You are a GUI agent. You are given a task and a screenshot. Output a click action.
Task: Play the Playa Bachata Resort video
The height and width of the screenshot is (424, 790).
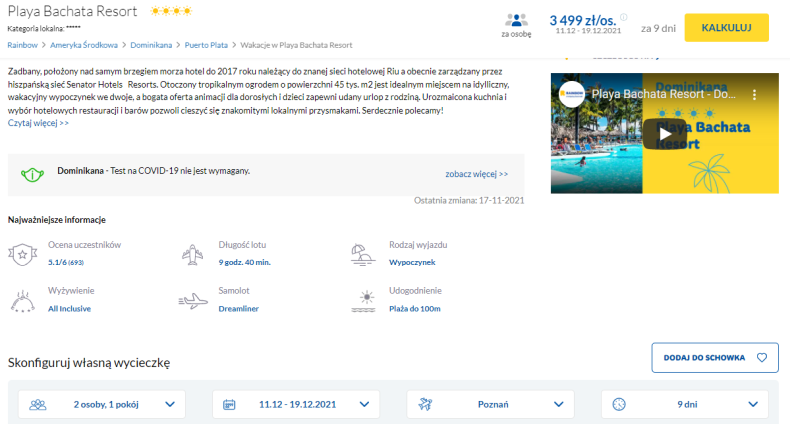665,133
